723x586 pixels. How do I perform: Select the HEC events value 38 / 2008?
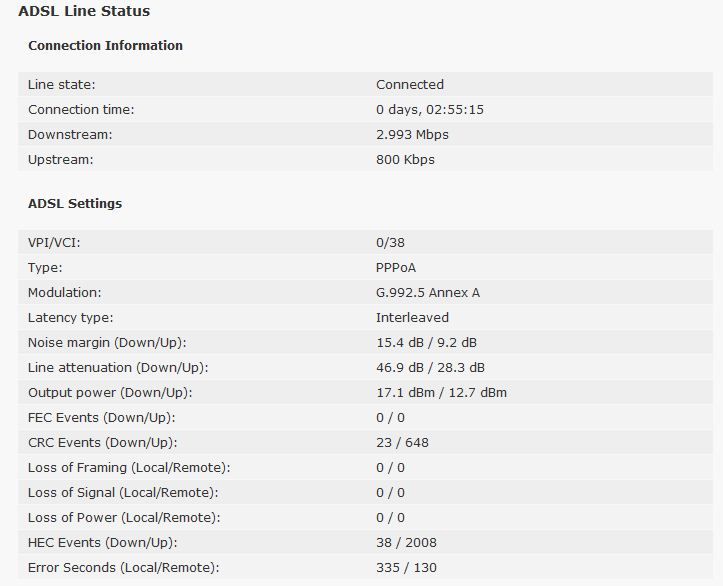[406, 543]
